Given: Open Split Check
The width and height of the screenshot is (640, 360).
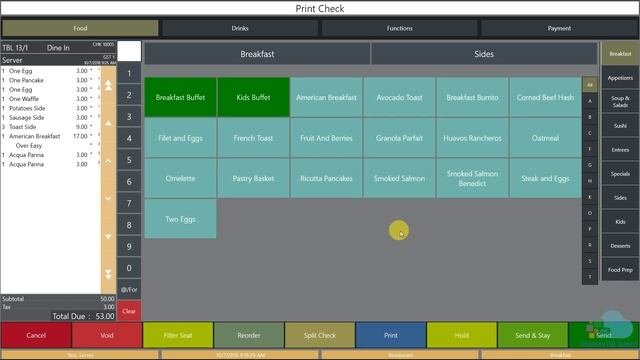Looking at the screenshot, I should [x=320, y=335].
